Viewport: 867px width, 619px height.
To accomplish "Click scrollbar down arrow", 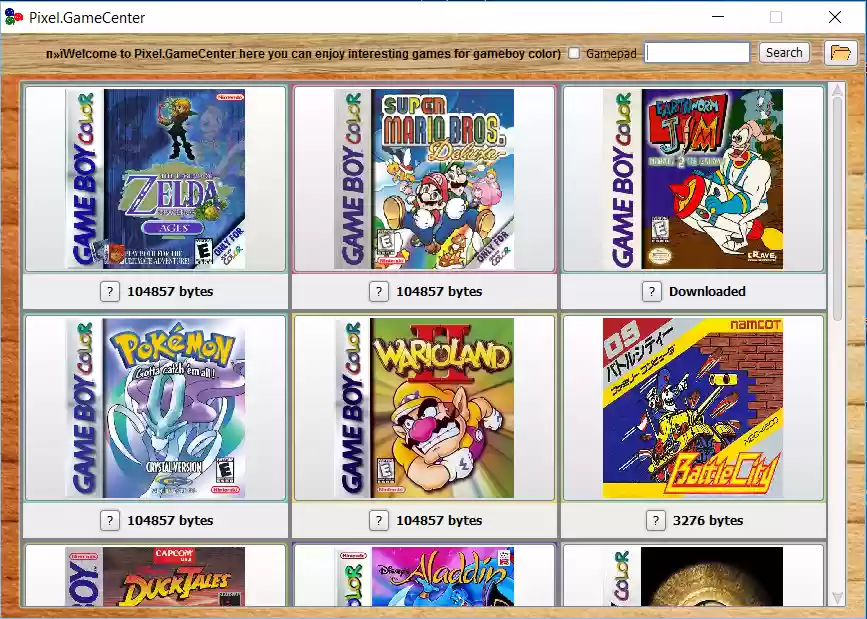I will [x=837, y=597].
